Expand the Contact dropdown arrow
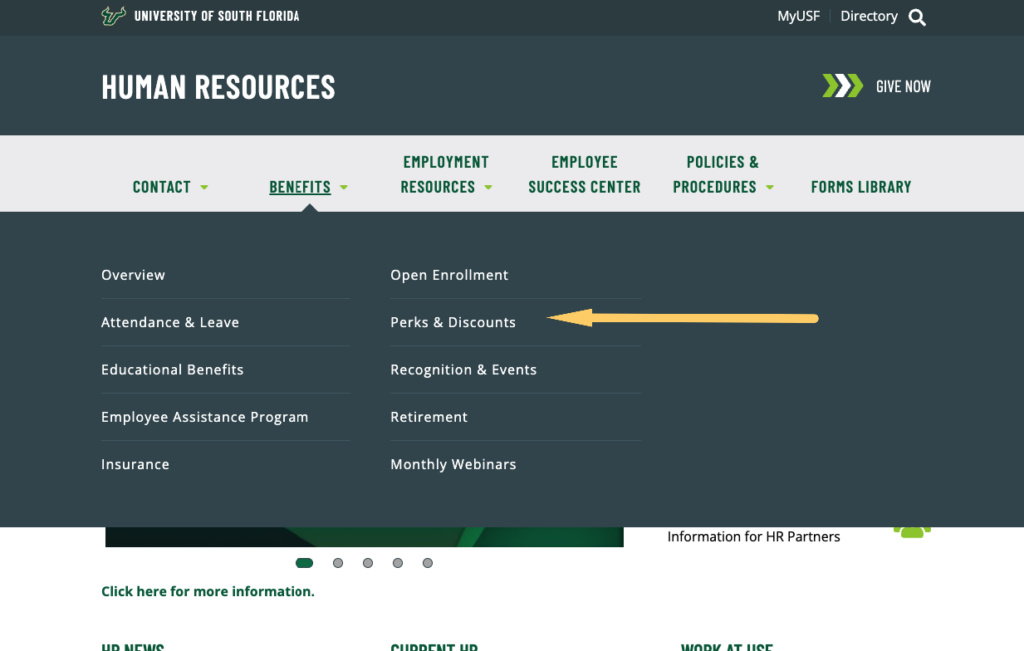 (x=205, y=187)
